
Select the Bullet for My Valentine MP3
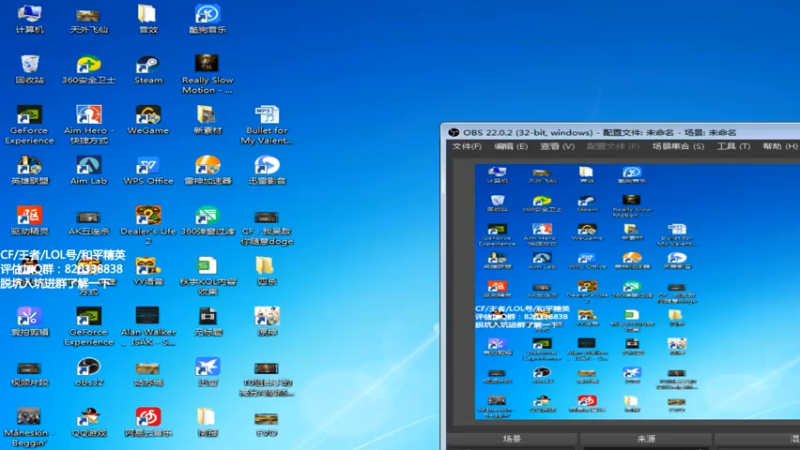[266, 125]
